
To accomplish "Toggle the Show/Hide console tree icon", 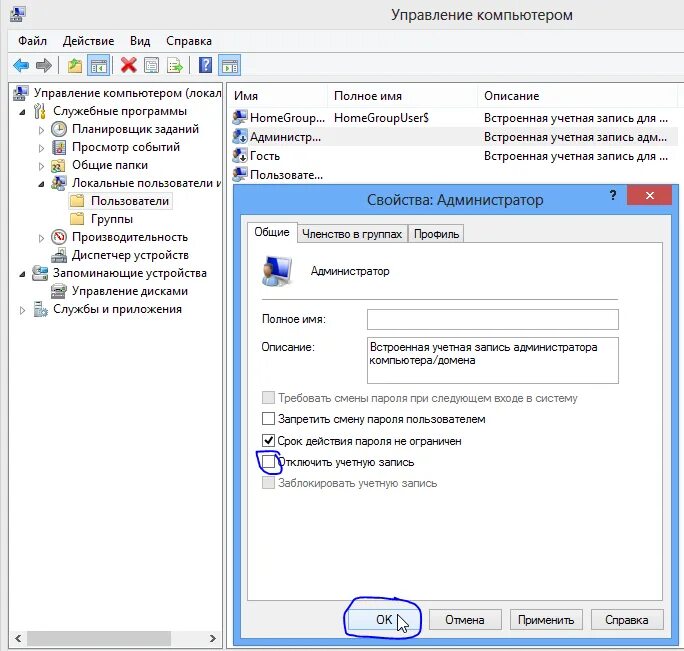I will [99, 66].
